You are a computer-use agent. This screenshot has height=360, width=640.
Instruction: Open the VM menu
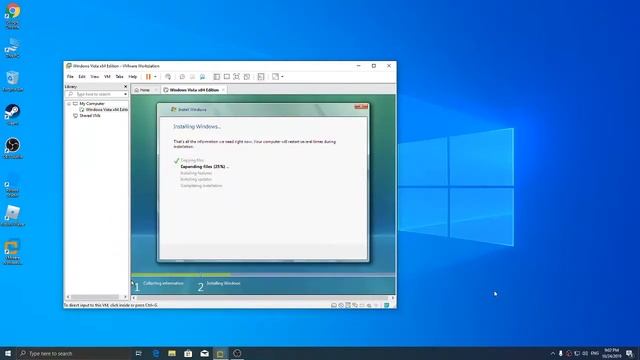coord(107,77)
